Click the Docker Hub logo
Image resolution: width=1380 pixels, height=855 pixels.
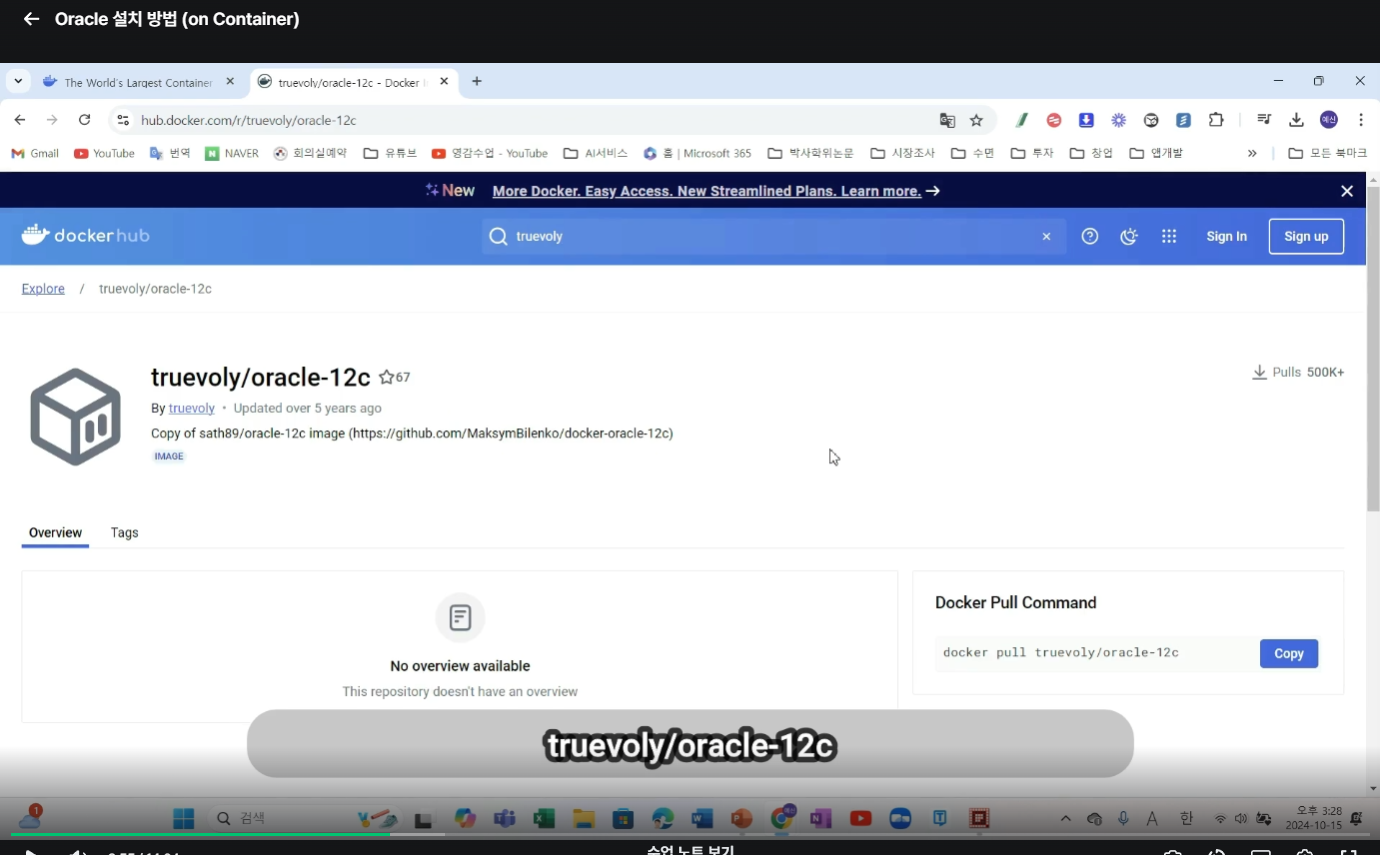coord(85,236)
